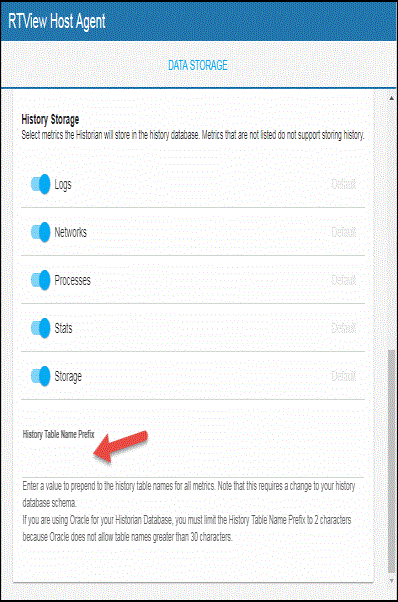This screenshot has width=398, height=602.
Task: Select the Processes metric label
Action: pos(73,280)
